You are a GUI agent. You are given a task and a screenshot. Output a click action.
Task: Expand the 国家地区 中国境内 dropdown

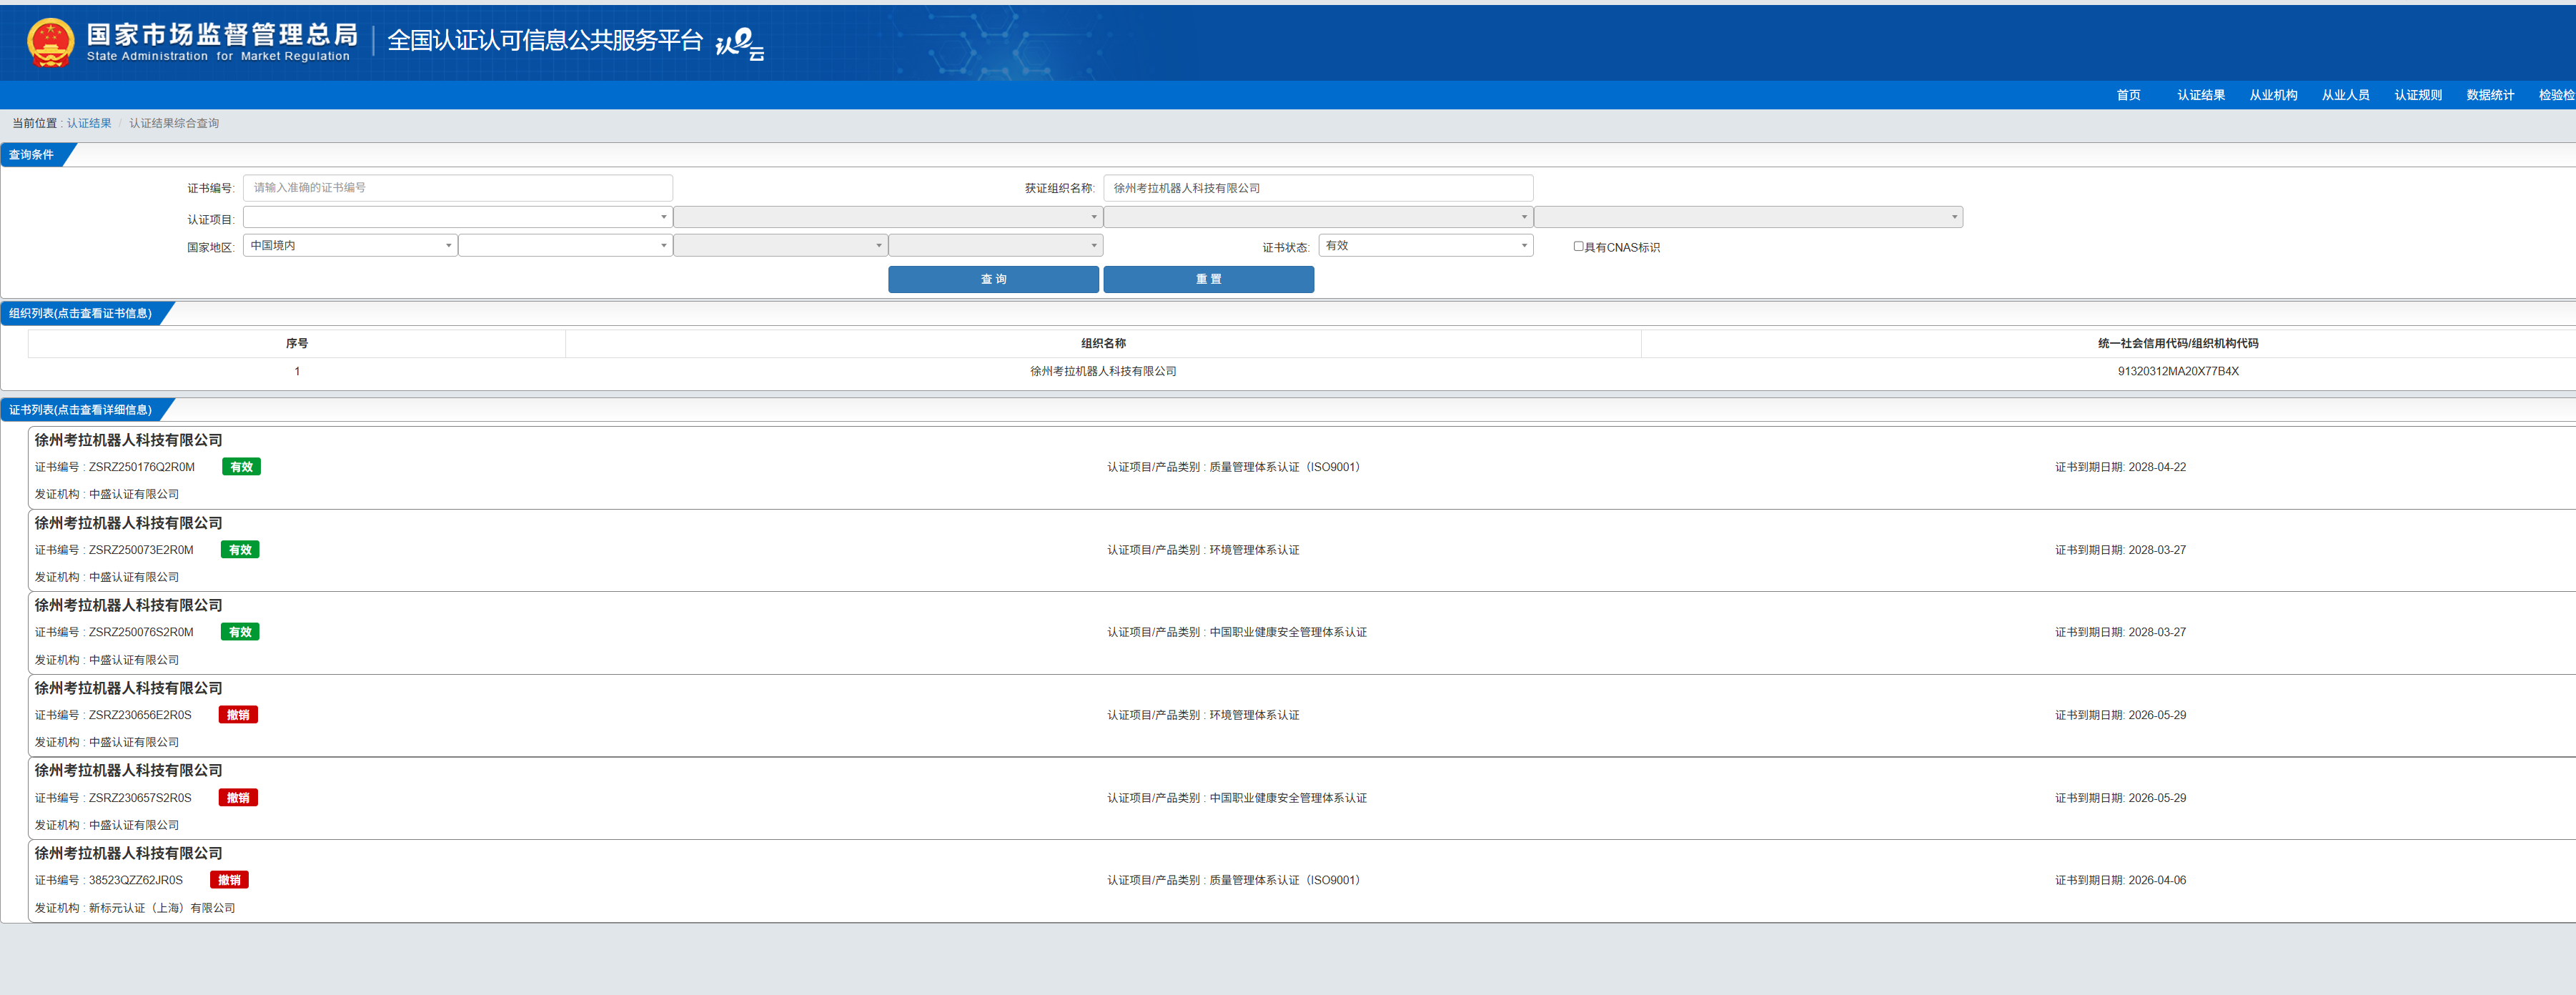[350, 245]
